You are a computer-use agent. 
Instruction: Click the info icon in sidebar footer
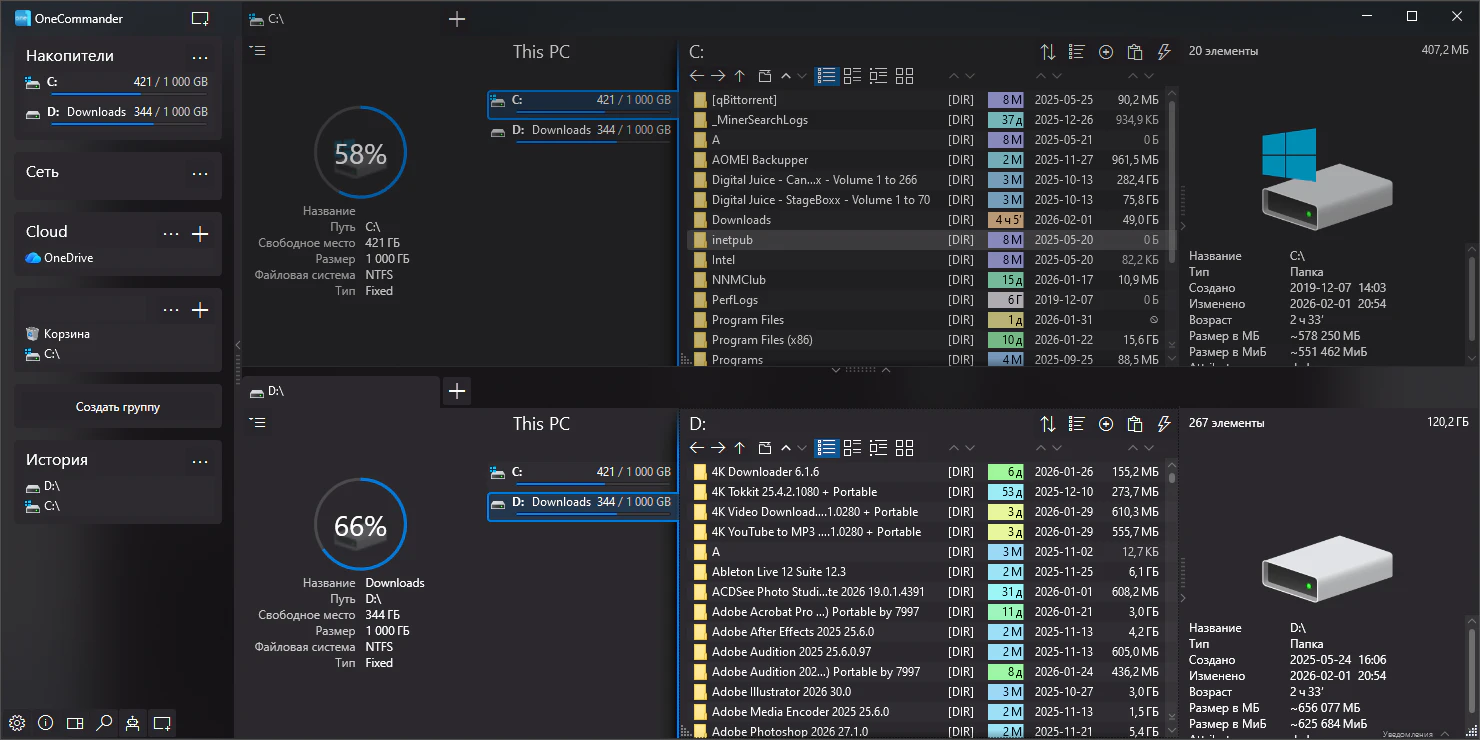click(x=45, y=723)
